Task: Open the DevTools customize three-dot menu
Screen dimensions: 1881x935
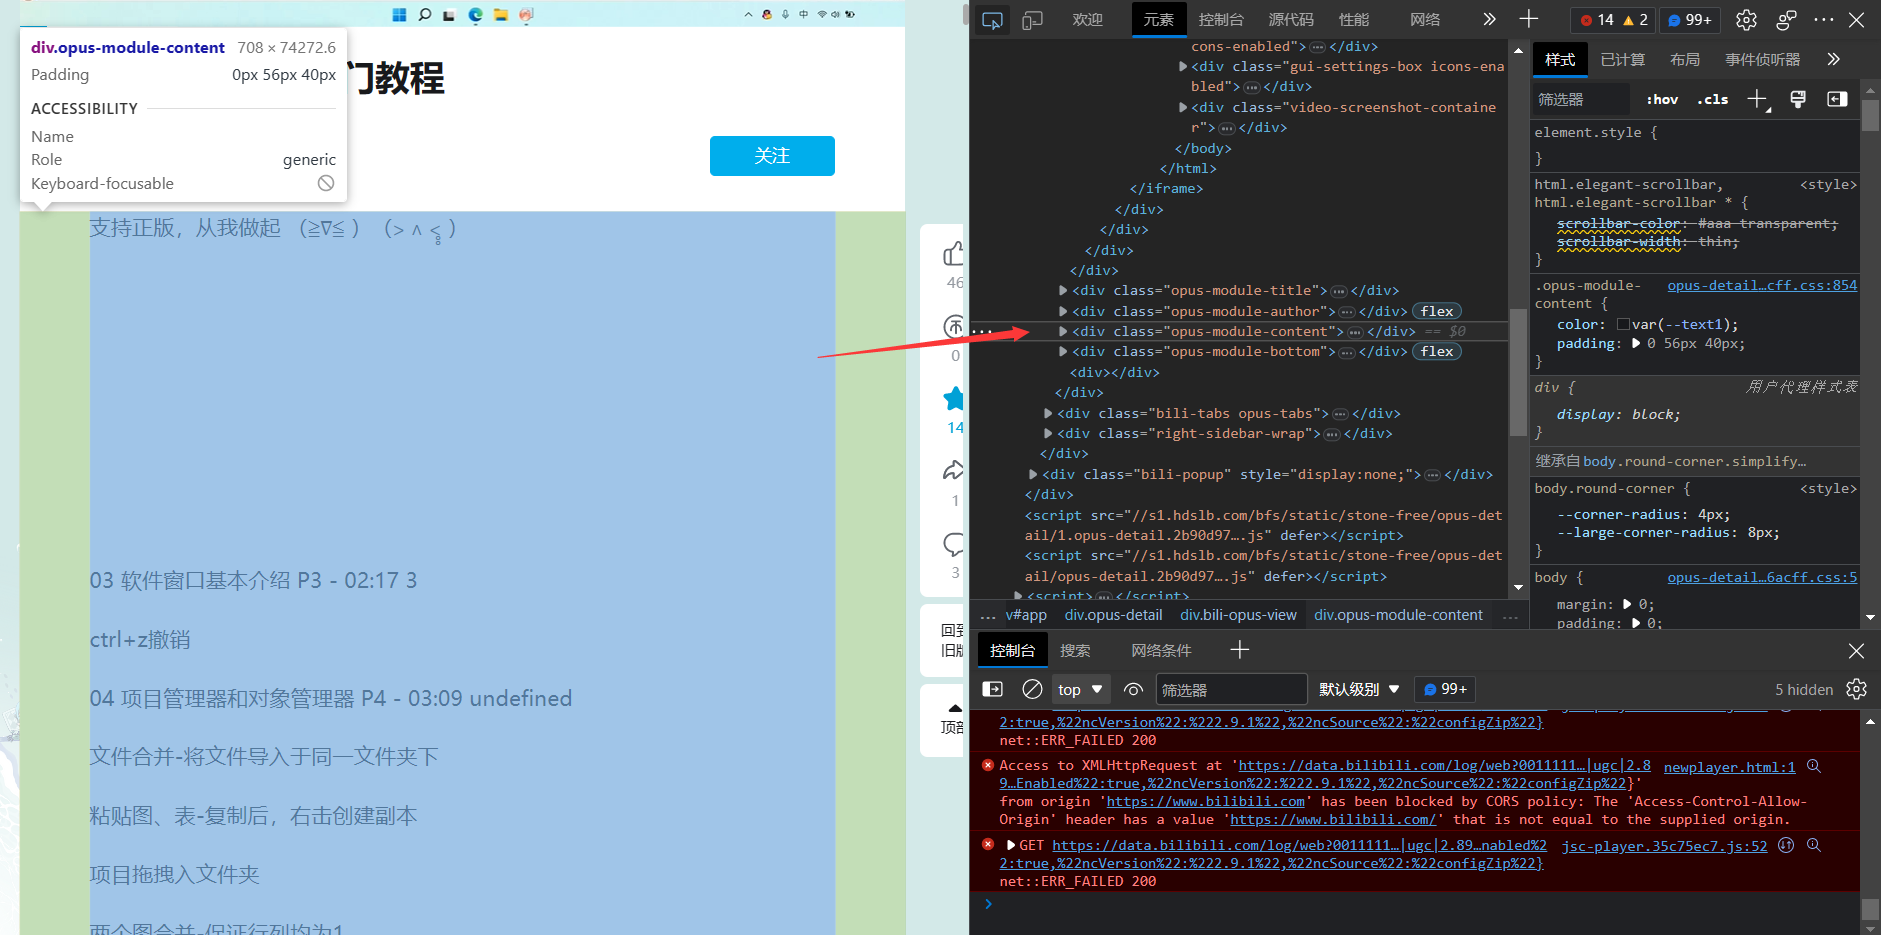Action: pos(1824,20)
